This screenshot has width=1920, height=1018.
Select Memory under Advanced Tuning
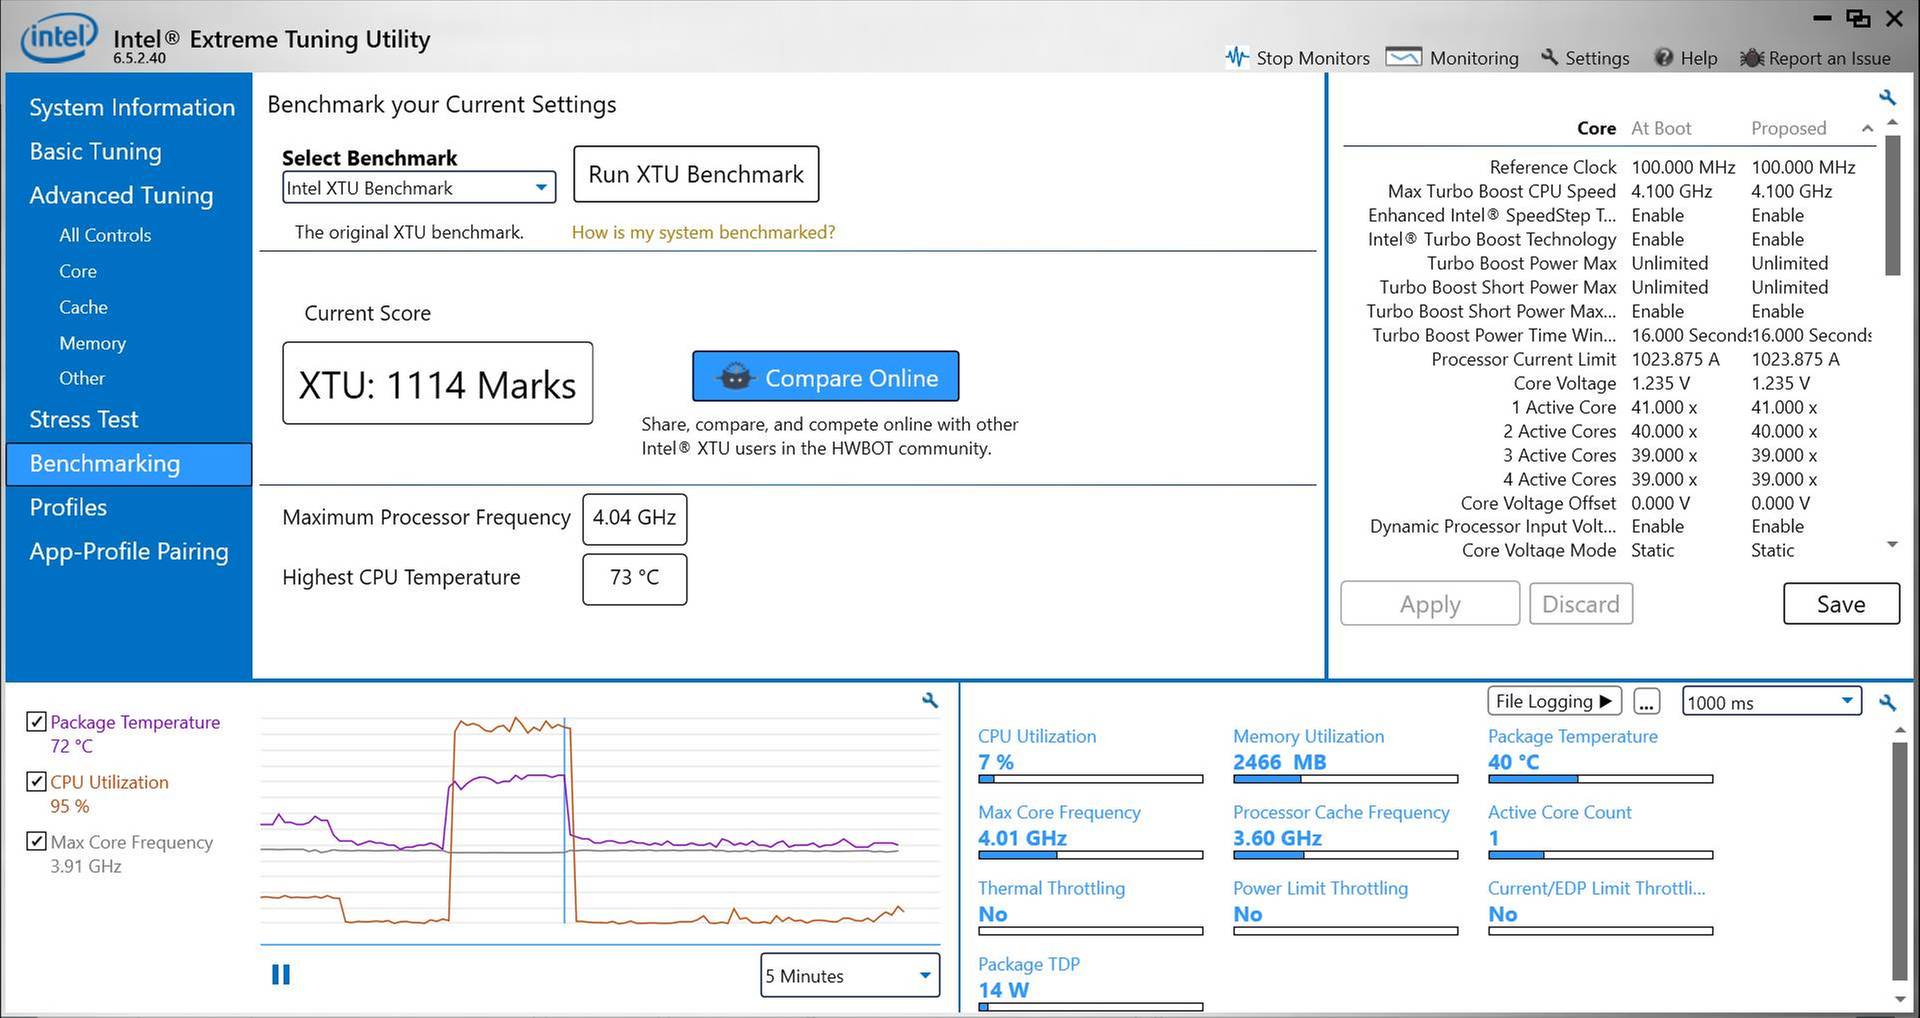click(92, 343)
